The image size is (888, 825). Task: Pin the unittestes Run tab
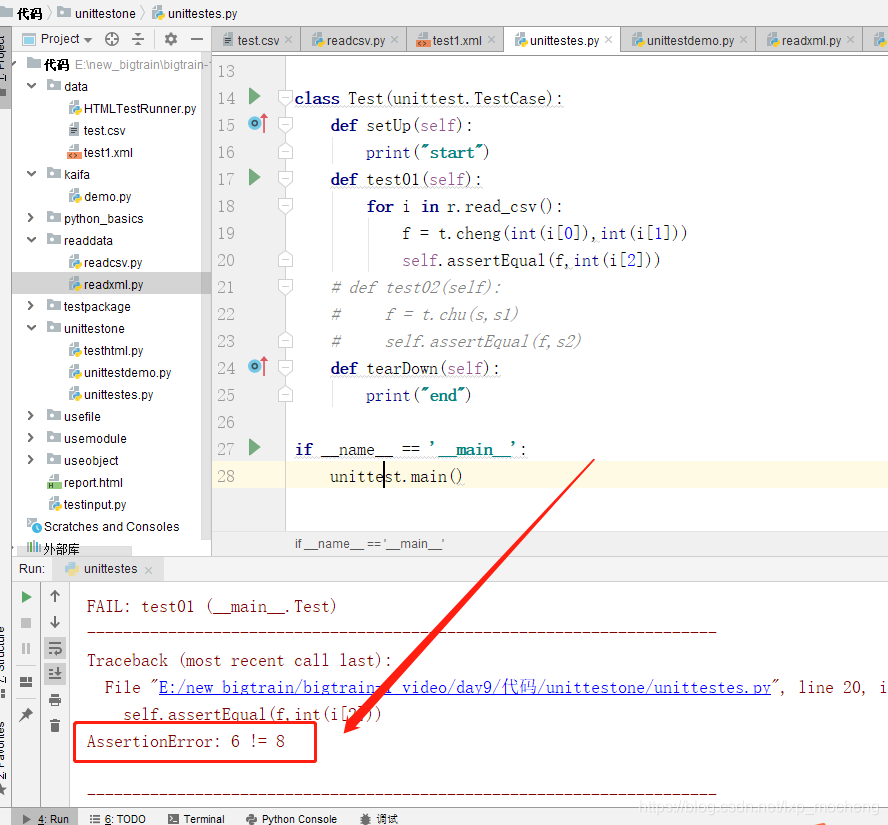[26, 715]
